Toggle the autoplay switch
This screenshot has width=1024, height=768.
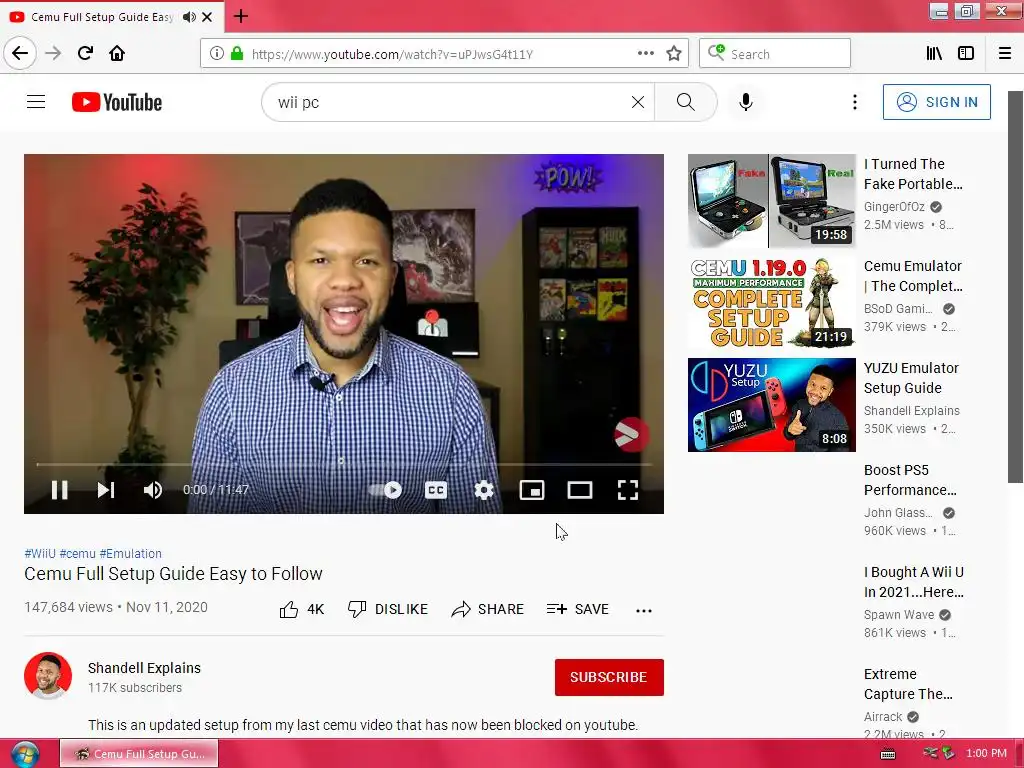coord(386,490)
